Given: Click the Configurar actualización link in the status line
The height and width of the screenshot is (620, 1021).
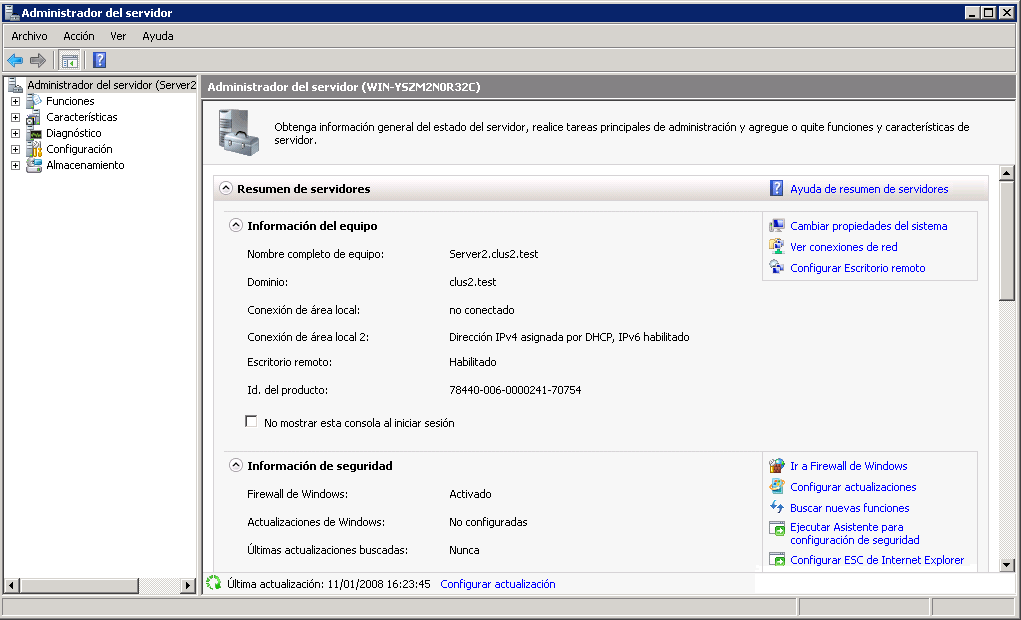Looking at the screenshot, I should pos(497,584).
